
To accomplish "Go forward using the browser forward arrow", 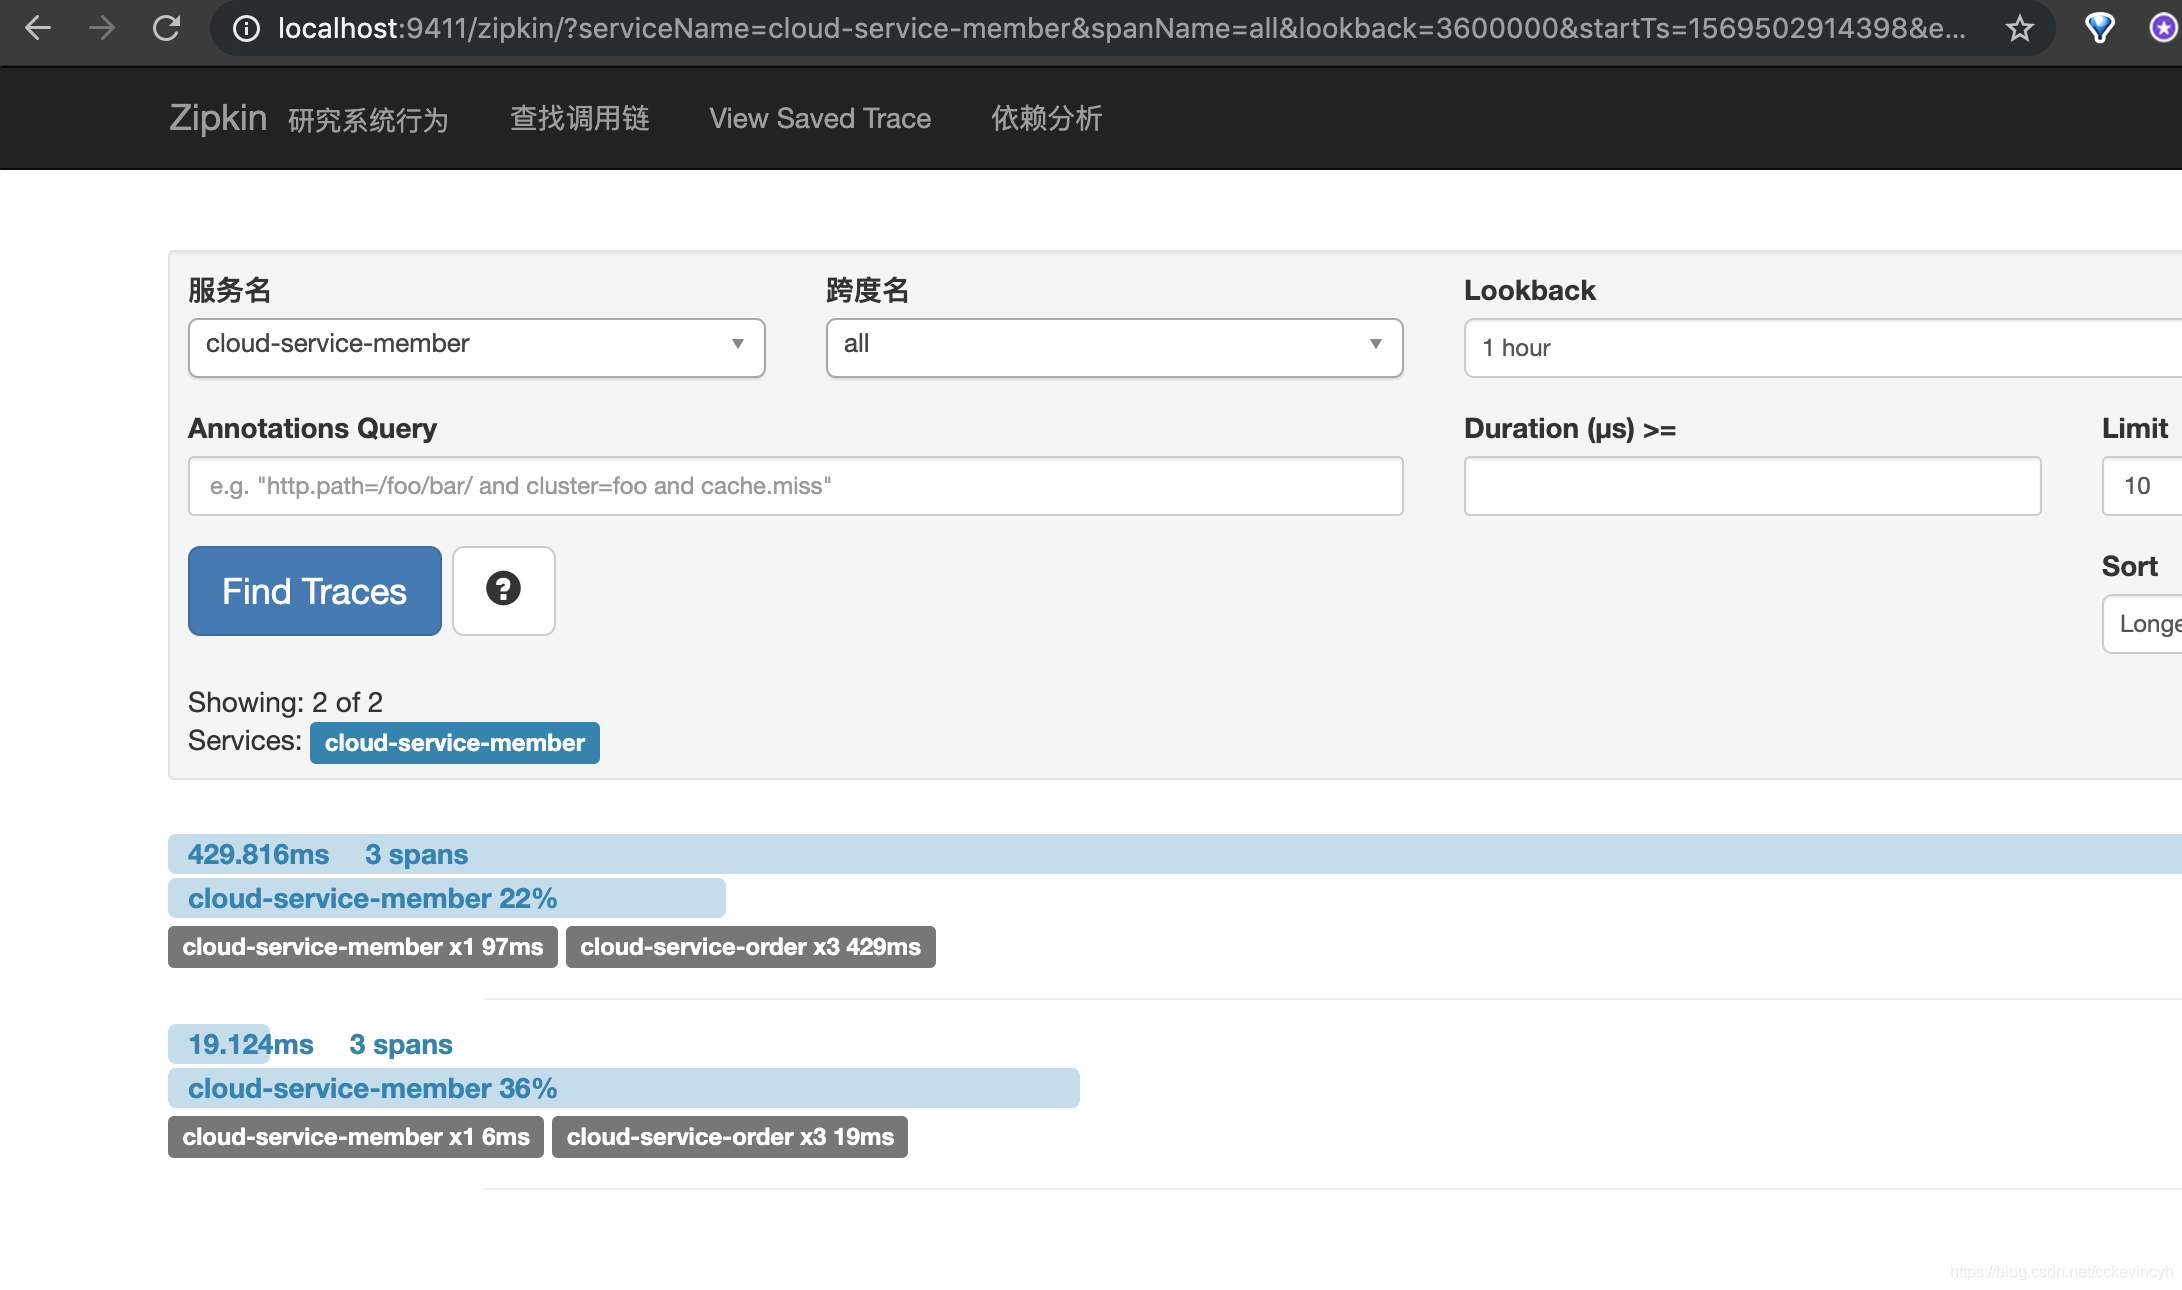I will coord(101,28).
